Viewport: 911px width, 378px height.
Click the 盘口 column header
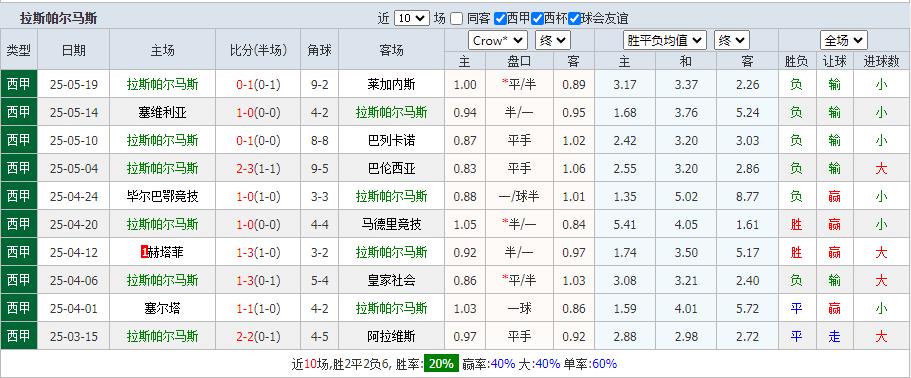point(519,61)
